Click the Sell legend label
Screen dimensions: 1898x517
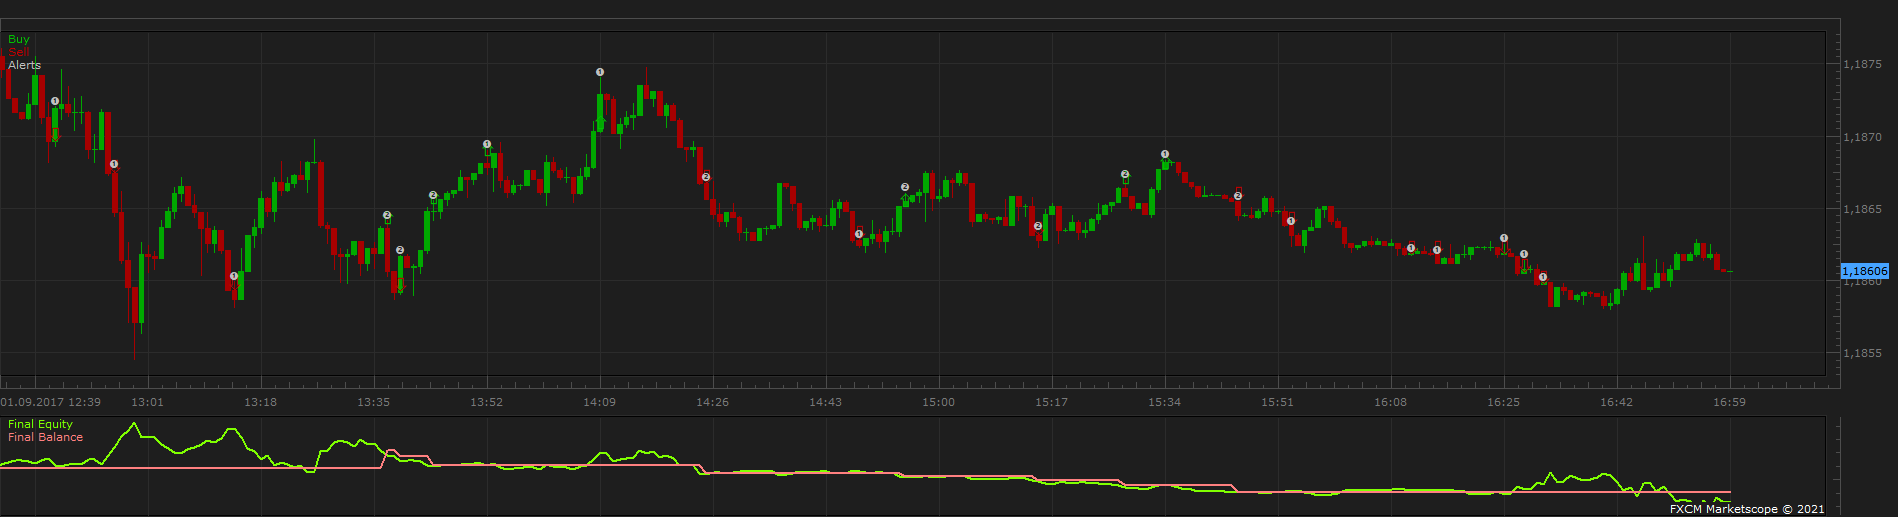18,52
